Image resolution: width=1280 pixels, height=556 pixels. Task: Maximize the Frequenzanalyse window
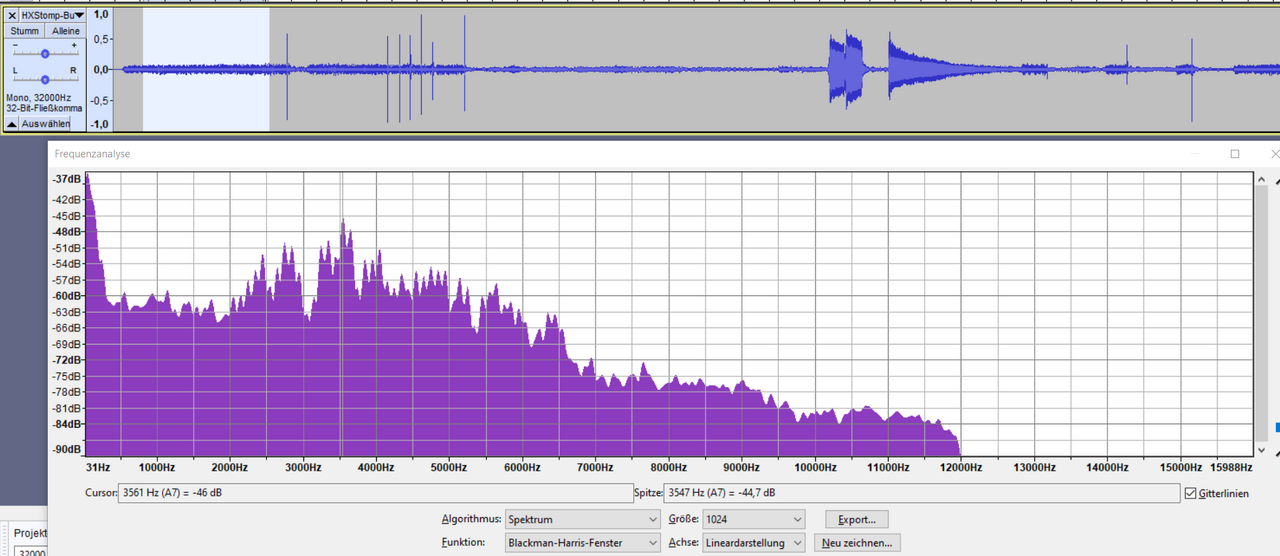coord(1235,154)
